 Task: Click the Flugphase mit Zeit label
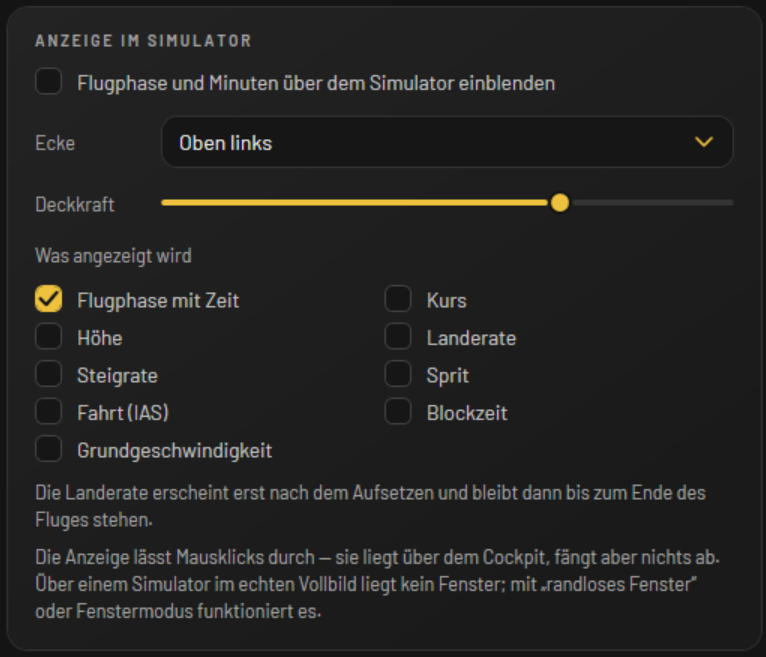coord(158,301)
